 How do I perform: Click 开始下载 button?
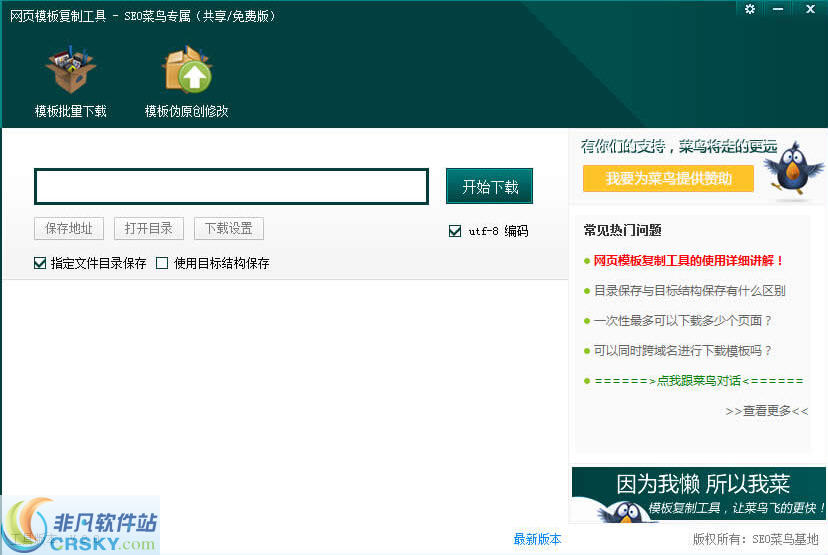[490, 186]
